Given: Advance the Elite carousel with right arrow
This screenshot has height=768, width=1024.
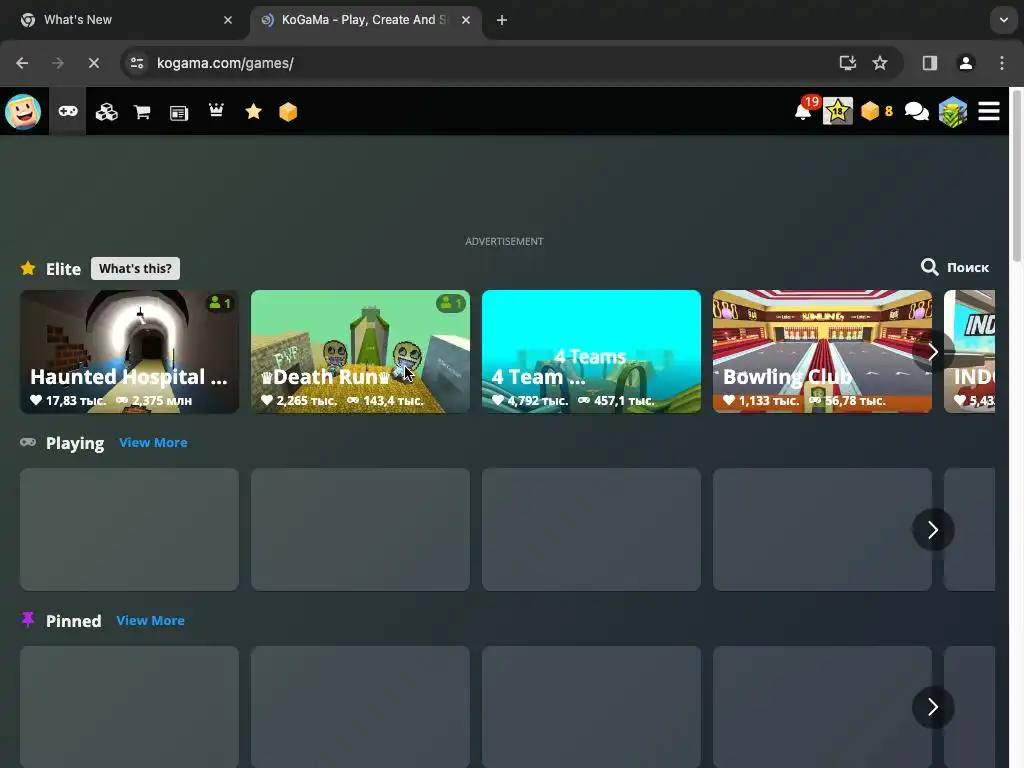Looking at the screenshot, I should (x=933, y=352).
